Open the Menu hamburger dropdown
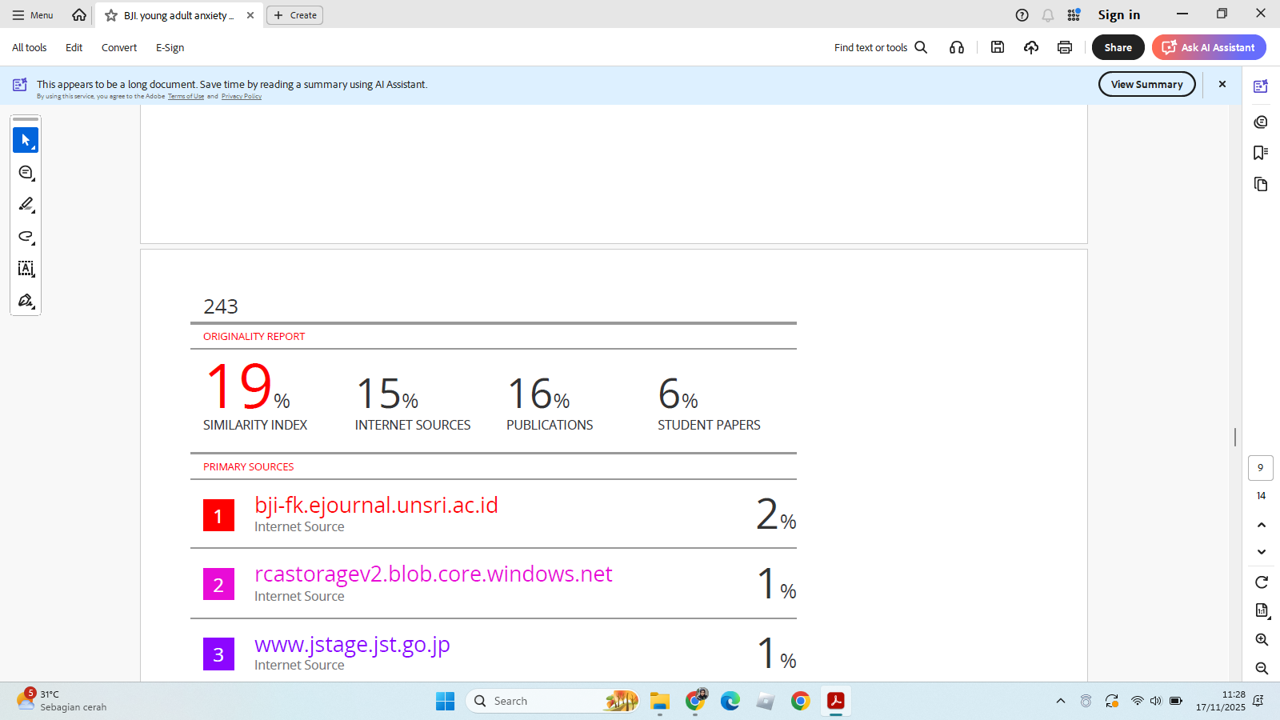The height and width of the screenshot is (720, 1280). (32, 15)
